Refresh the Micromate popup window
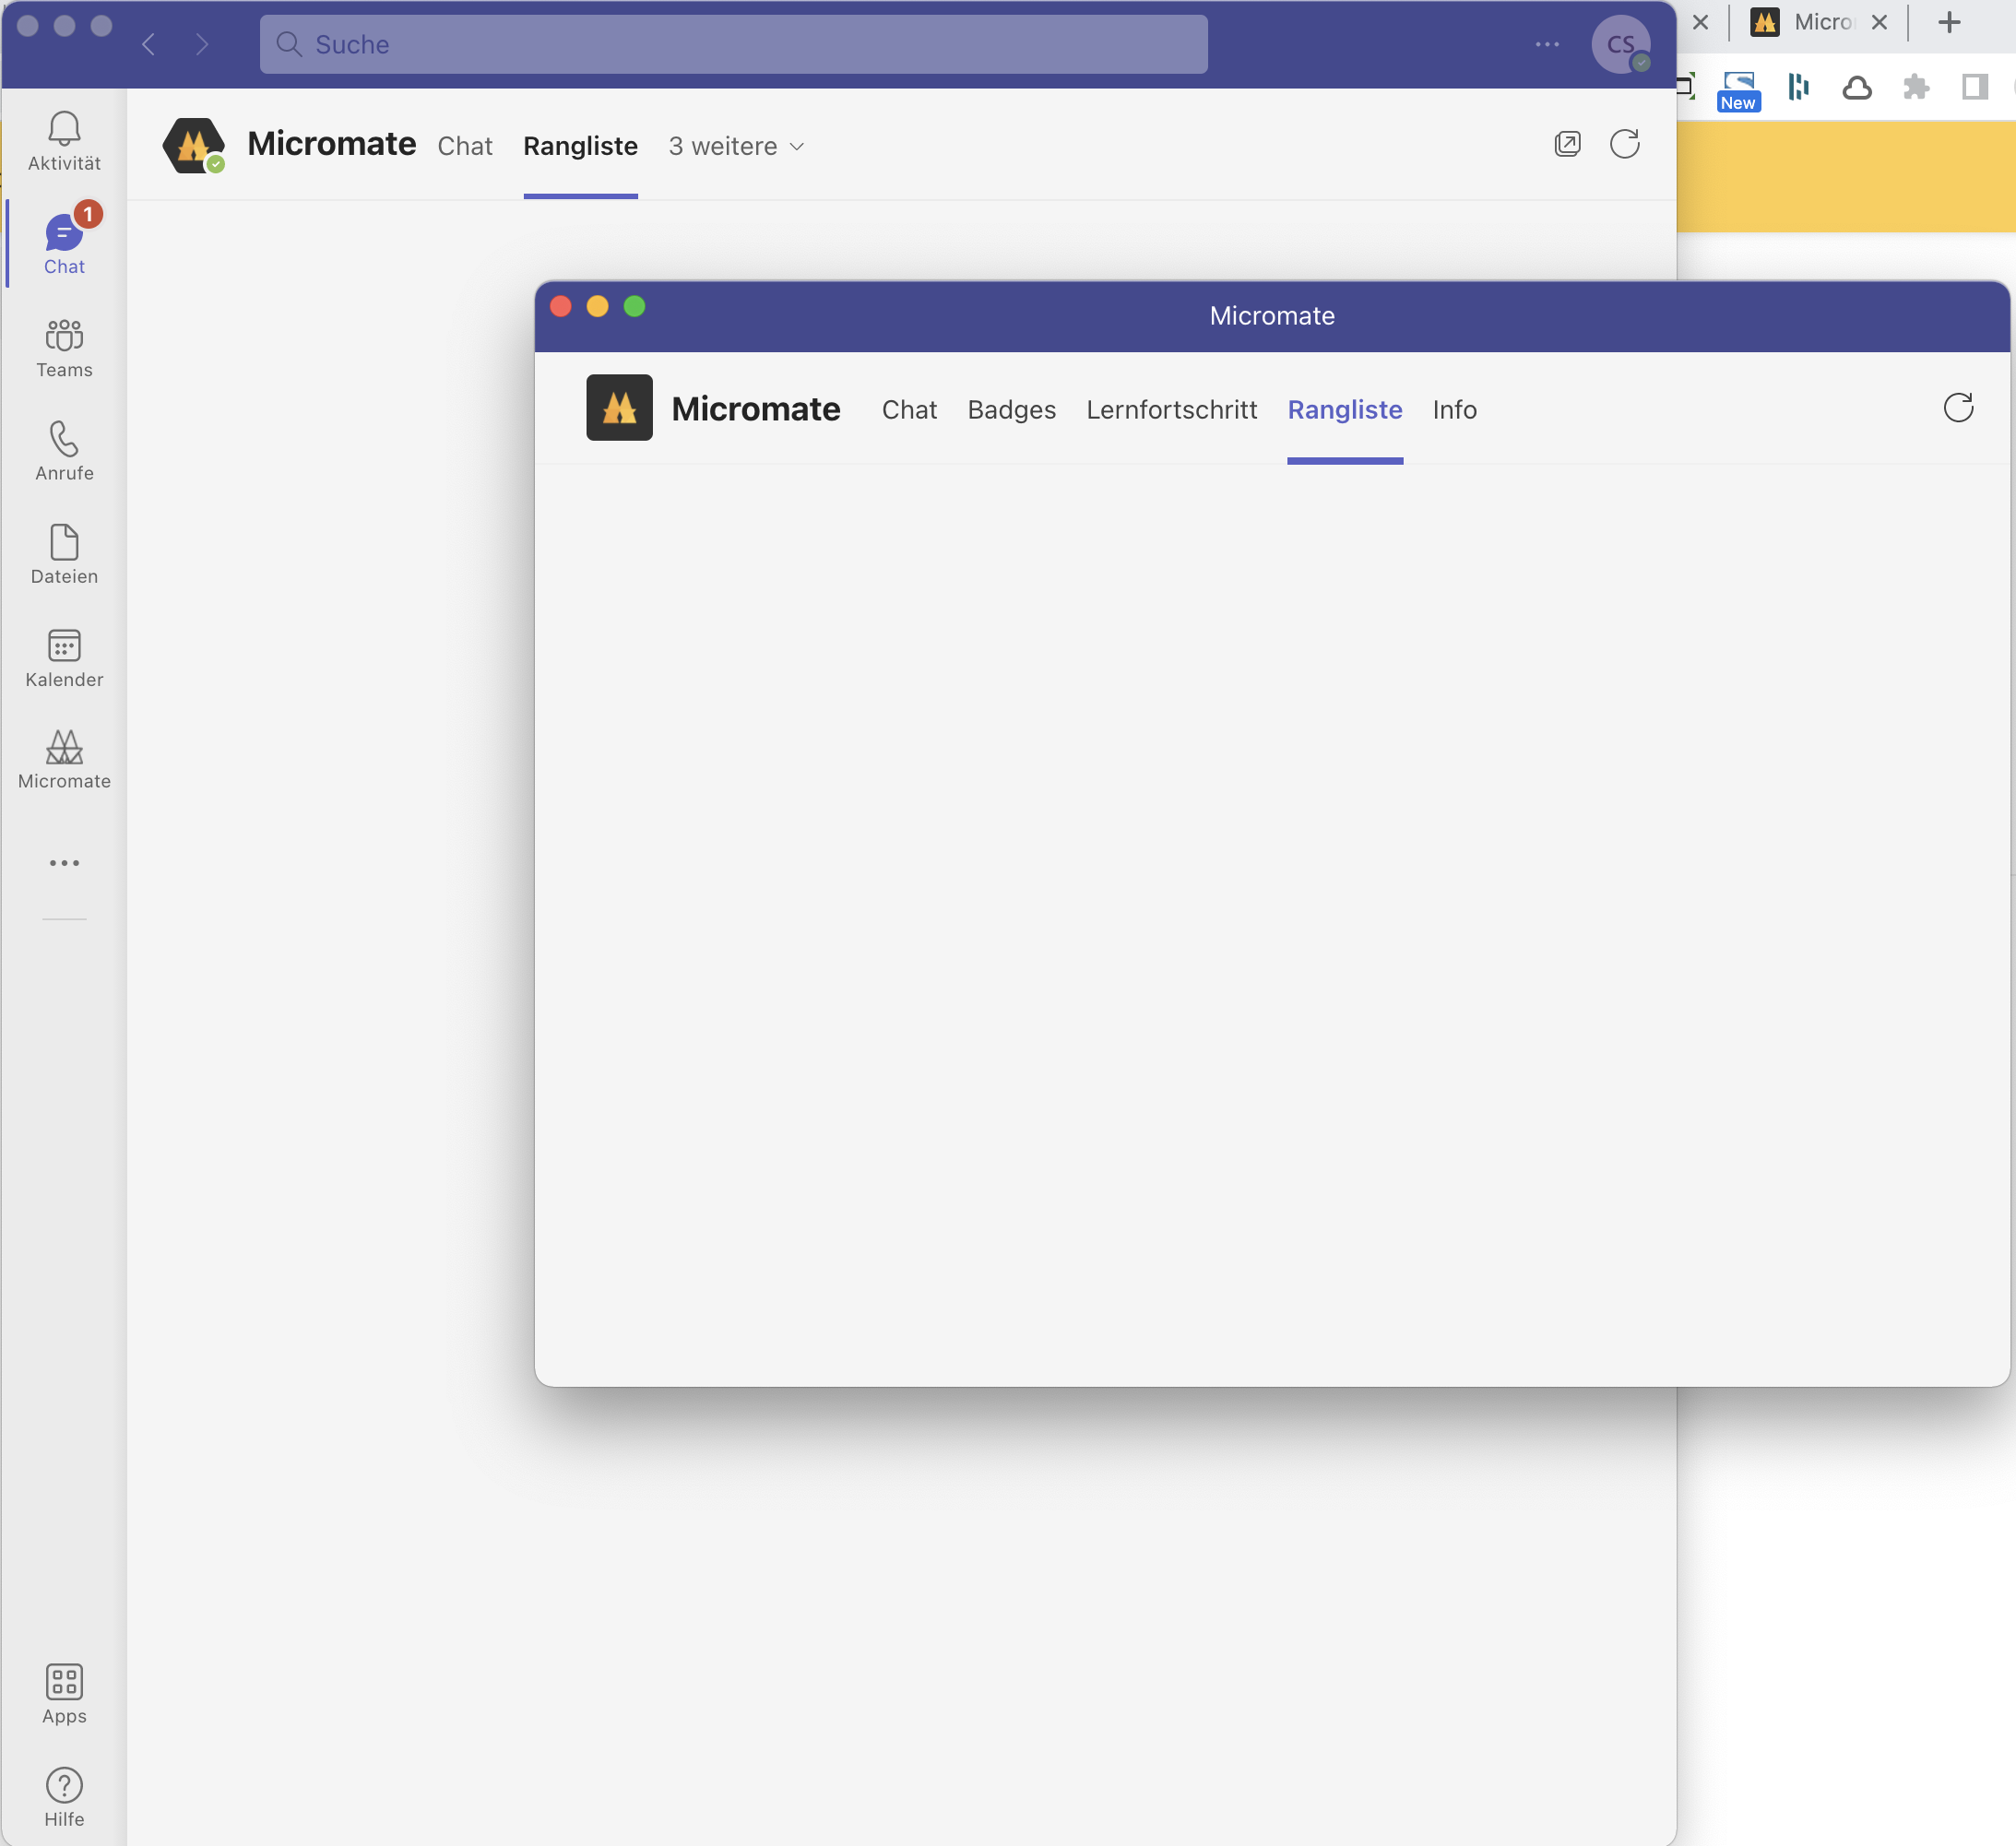 [x=1958, y=407]
